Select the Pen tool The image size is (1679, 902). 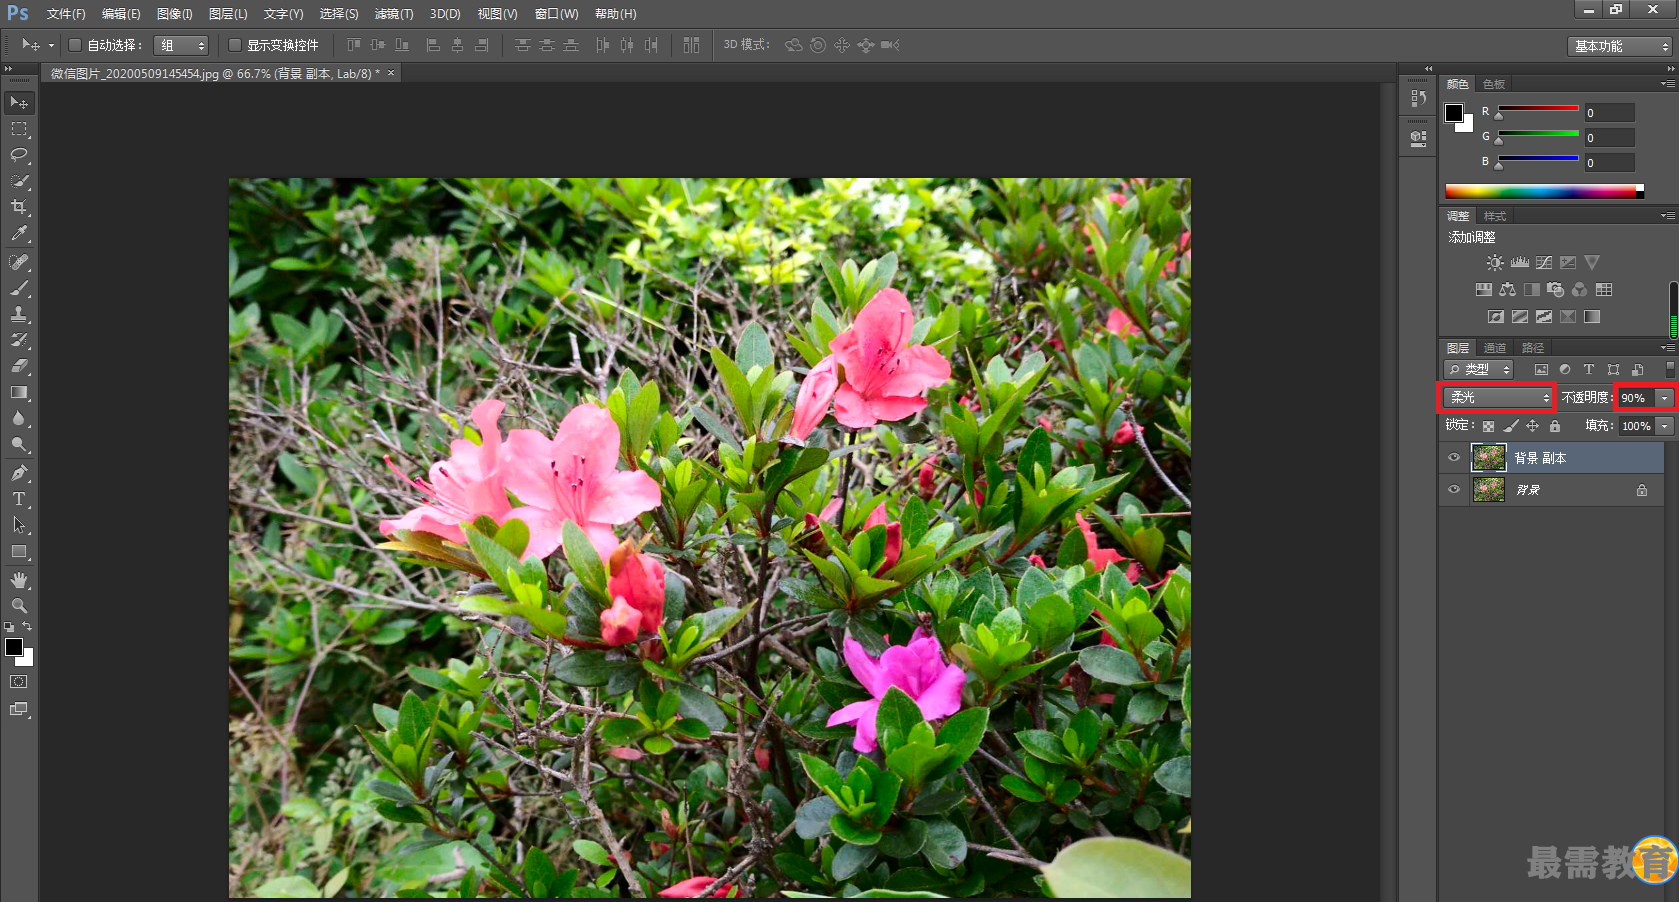pos(19,472)
